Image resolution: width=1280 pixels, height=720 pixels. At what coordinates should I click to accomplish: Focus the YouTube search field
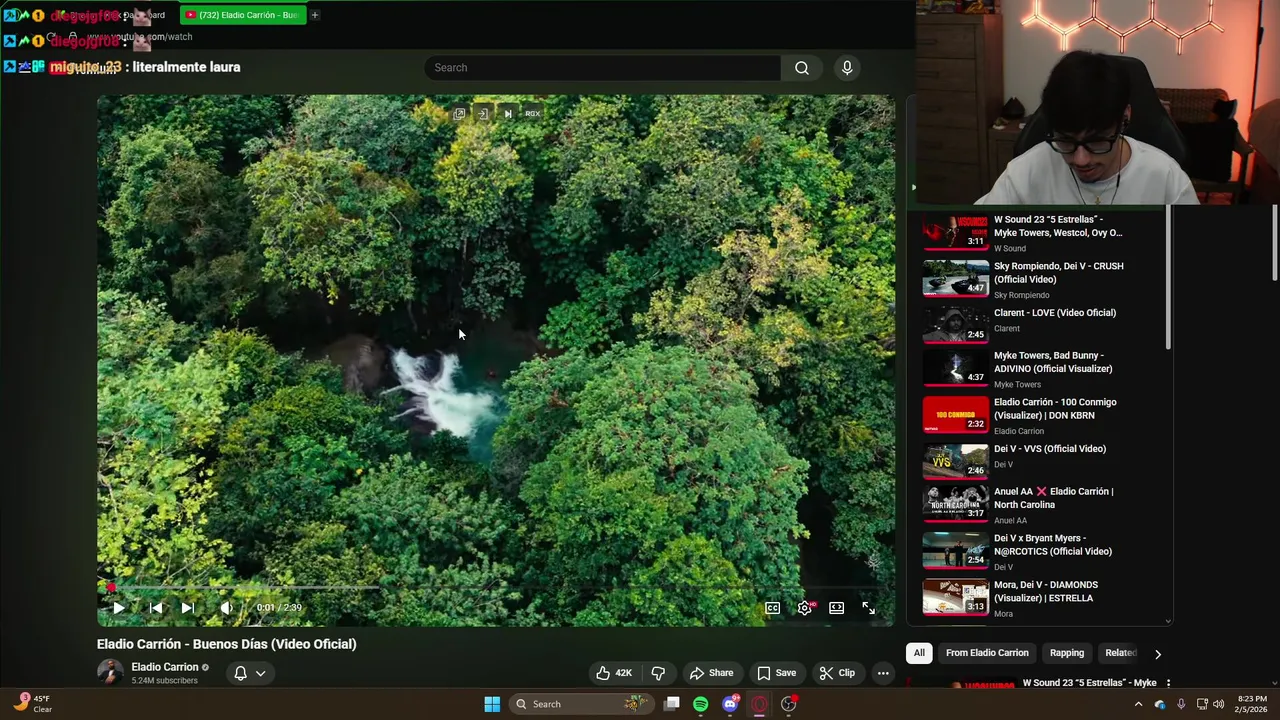click(x=603, y=67)
